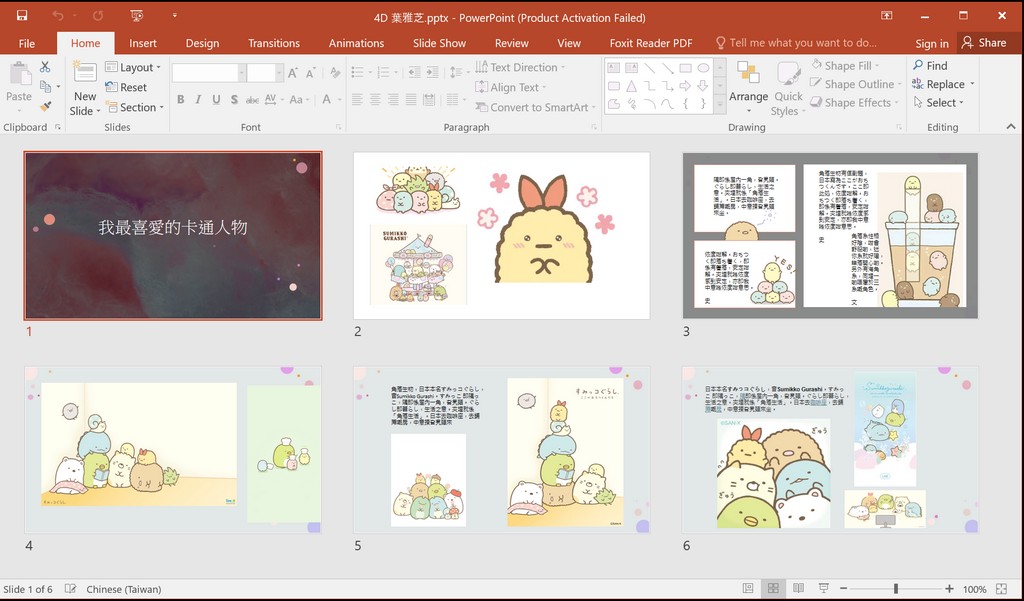Open the Text Direction dropdown

pyautogui.click(x=520, y=67)
